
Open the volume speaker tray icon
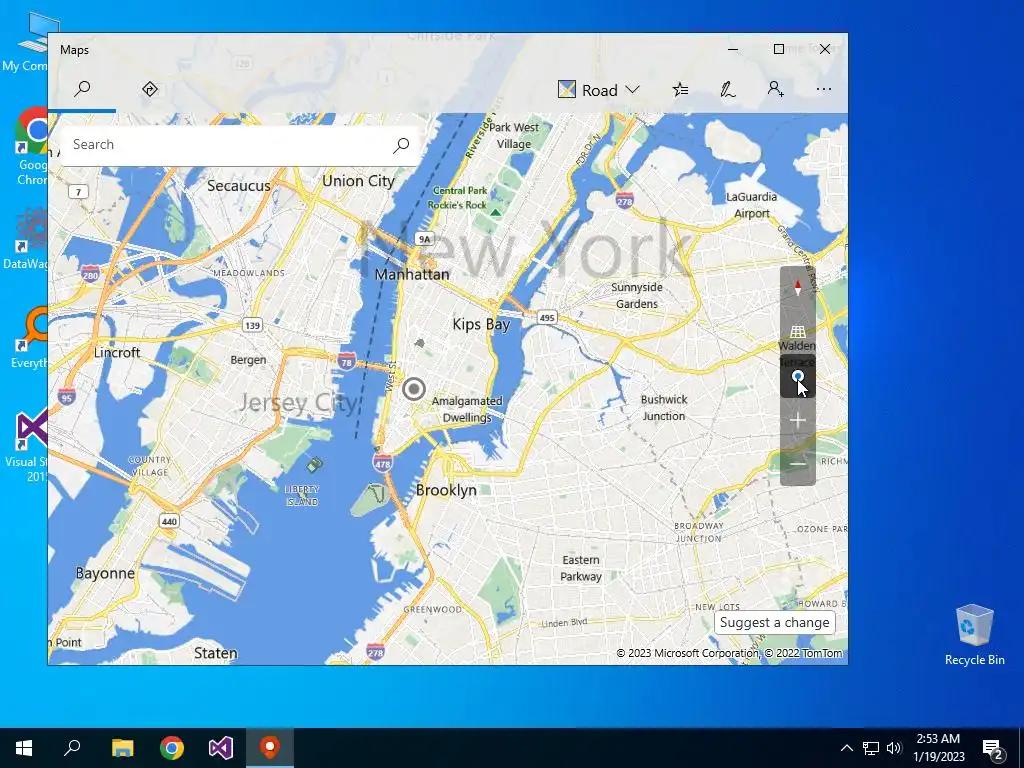[894, 748]
